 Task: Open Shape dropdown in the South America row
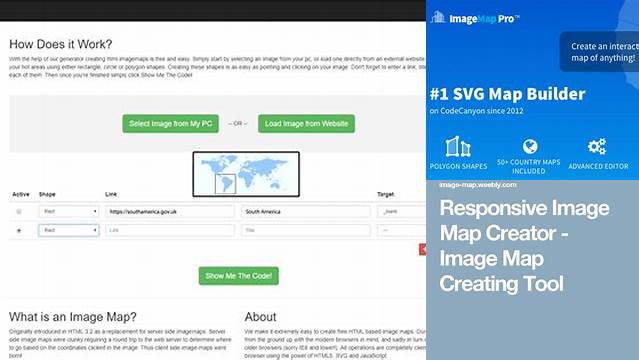(x=69, y=212)
